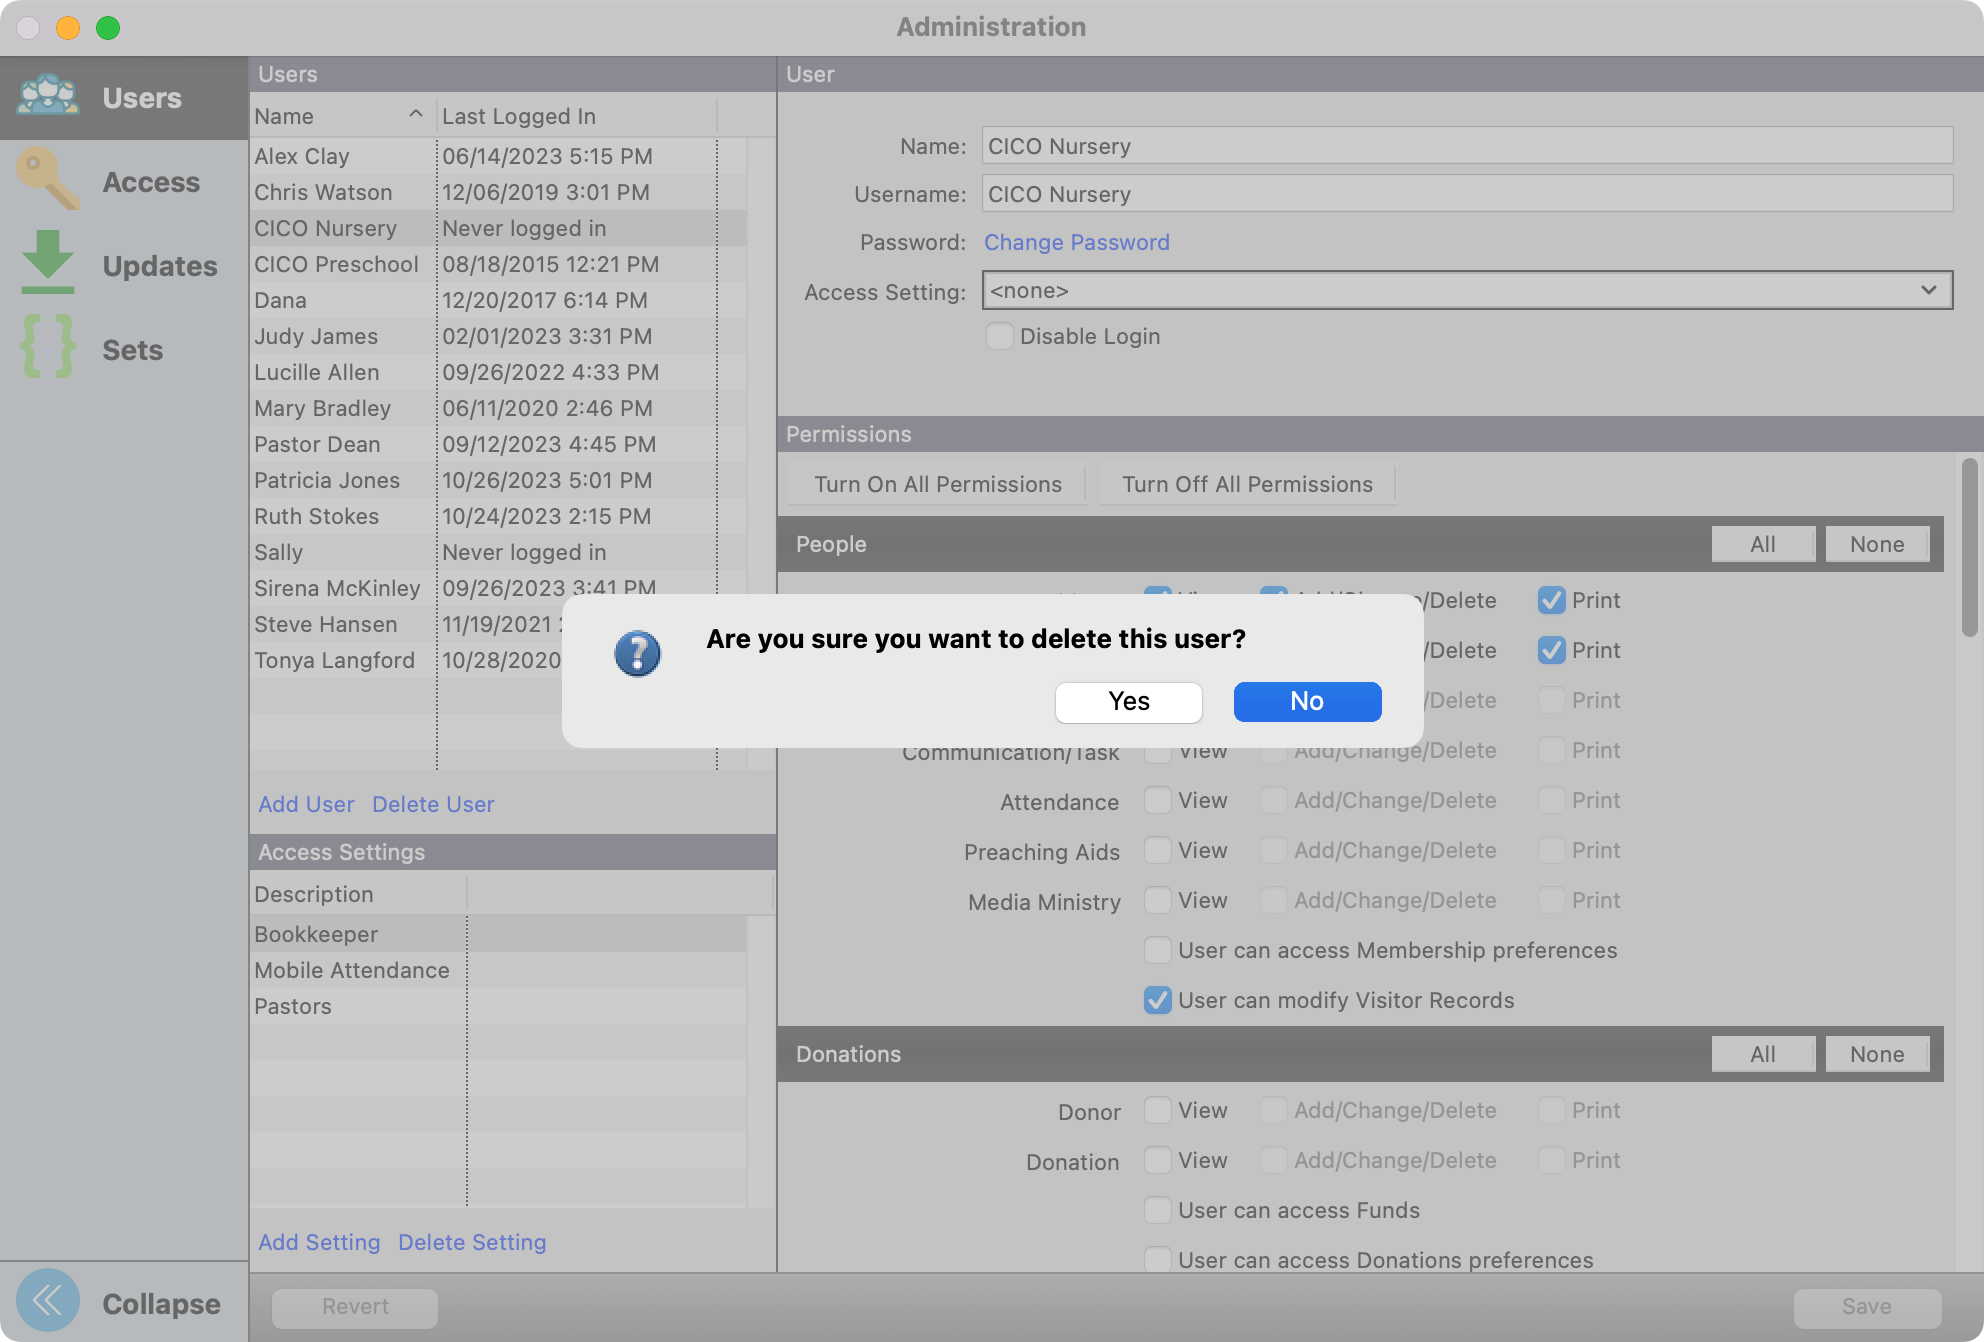
Task: Confirm deletion with Yes button
Action: click(1128, 702)
